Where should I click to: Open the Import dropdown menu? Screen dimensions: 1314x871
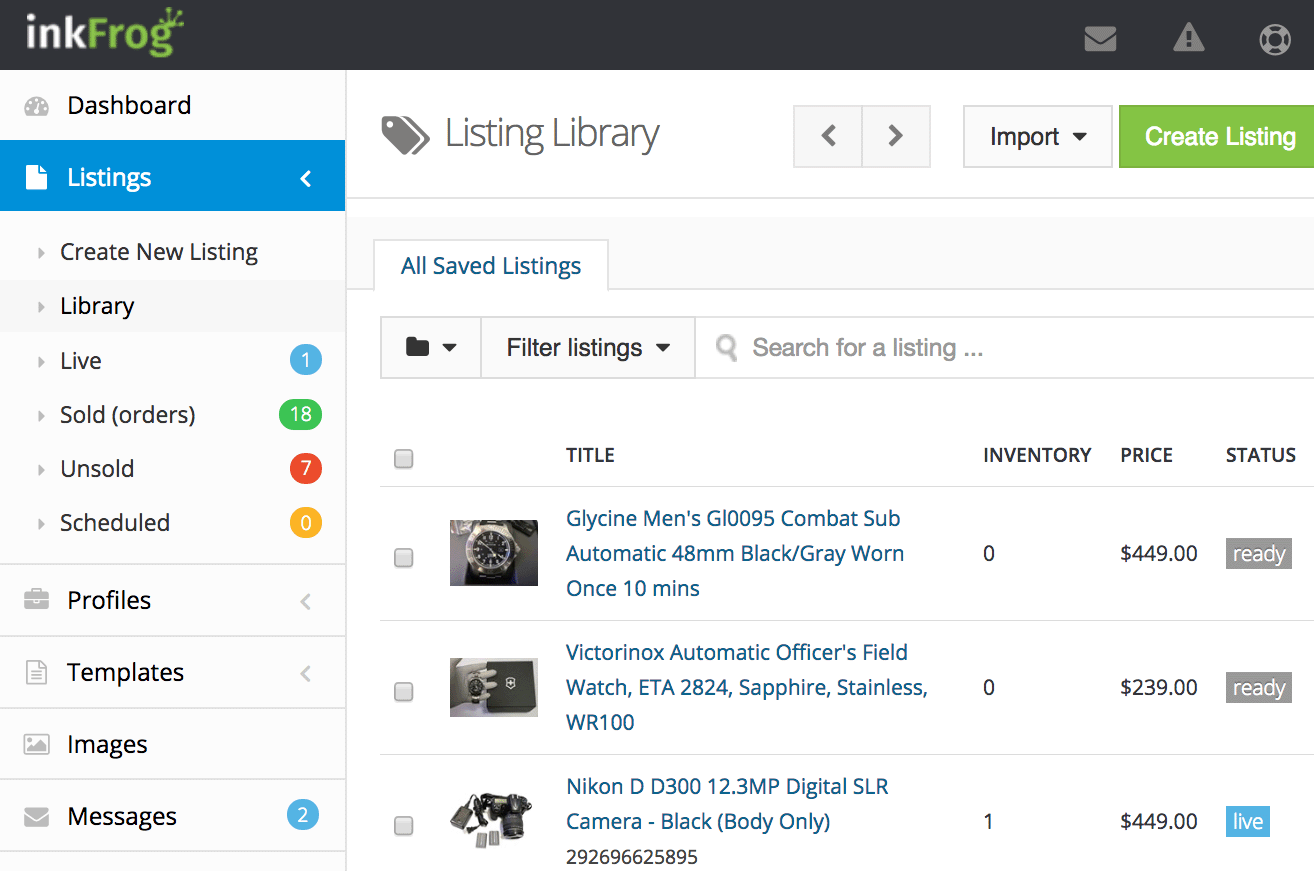click(1038, 136)
